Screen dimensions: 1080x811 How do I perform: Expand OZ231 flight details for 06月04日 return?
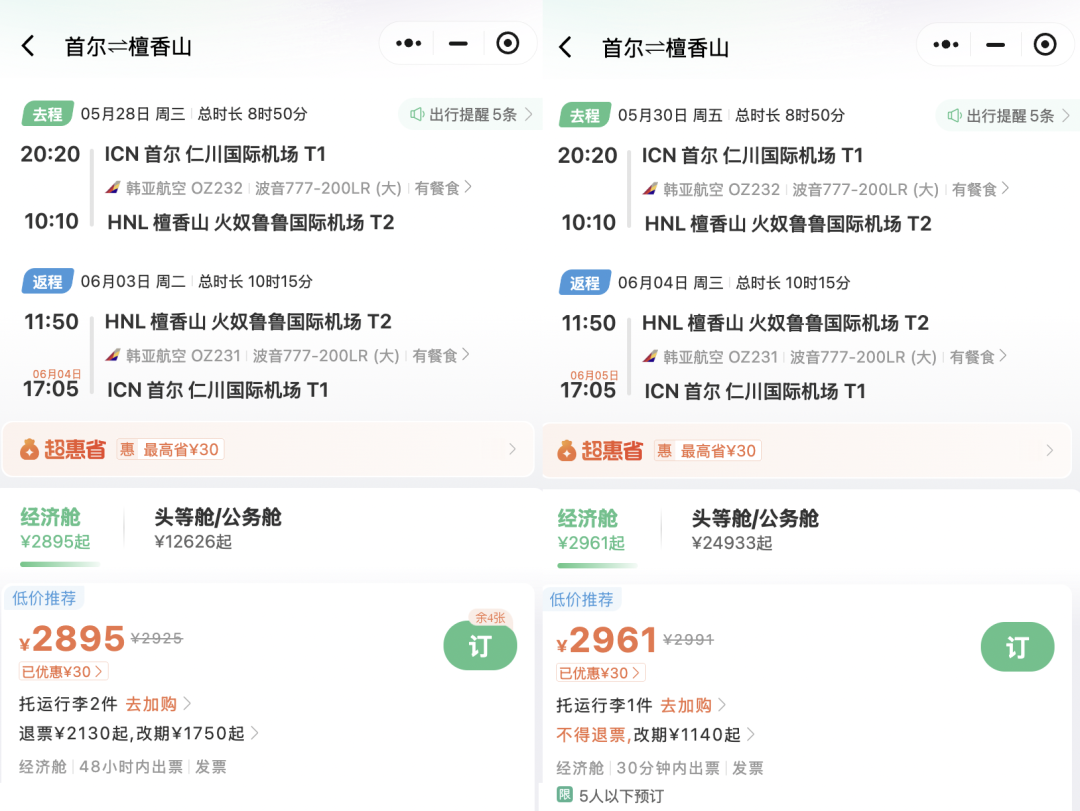tap(824, 357)
